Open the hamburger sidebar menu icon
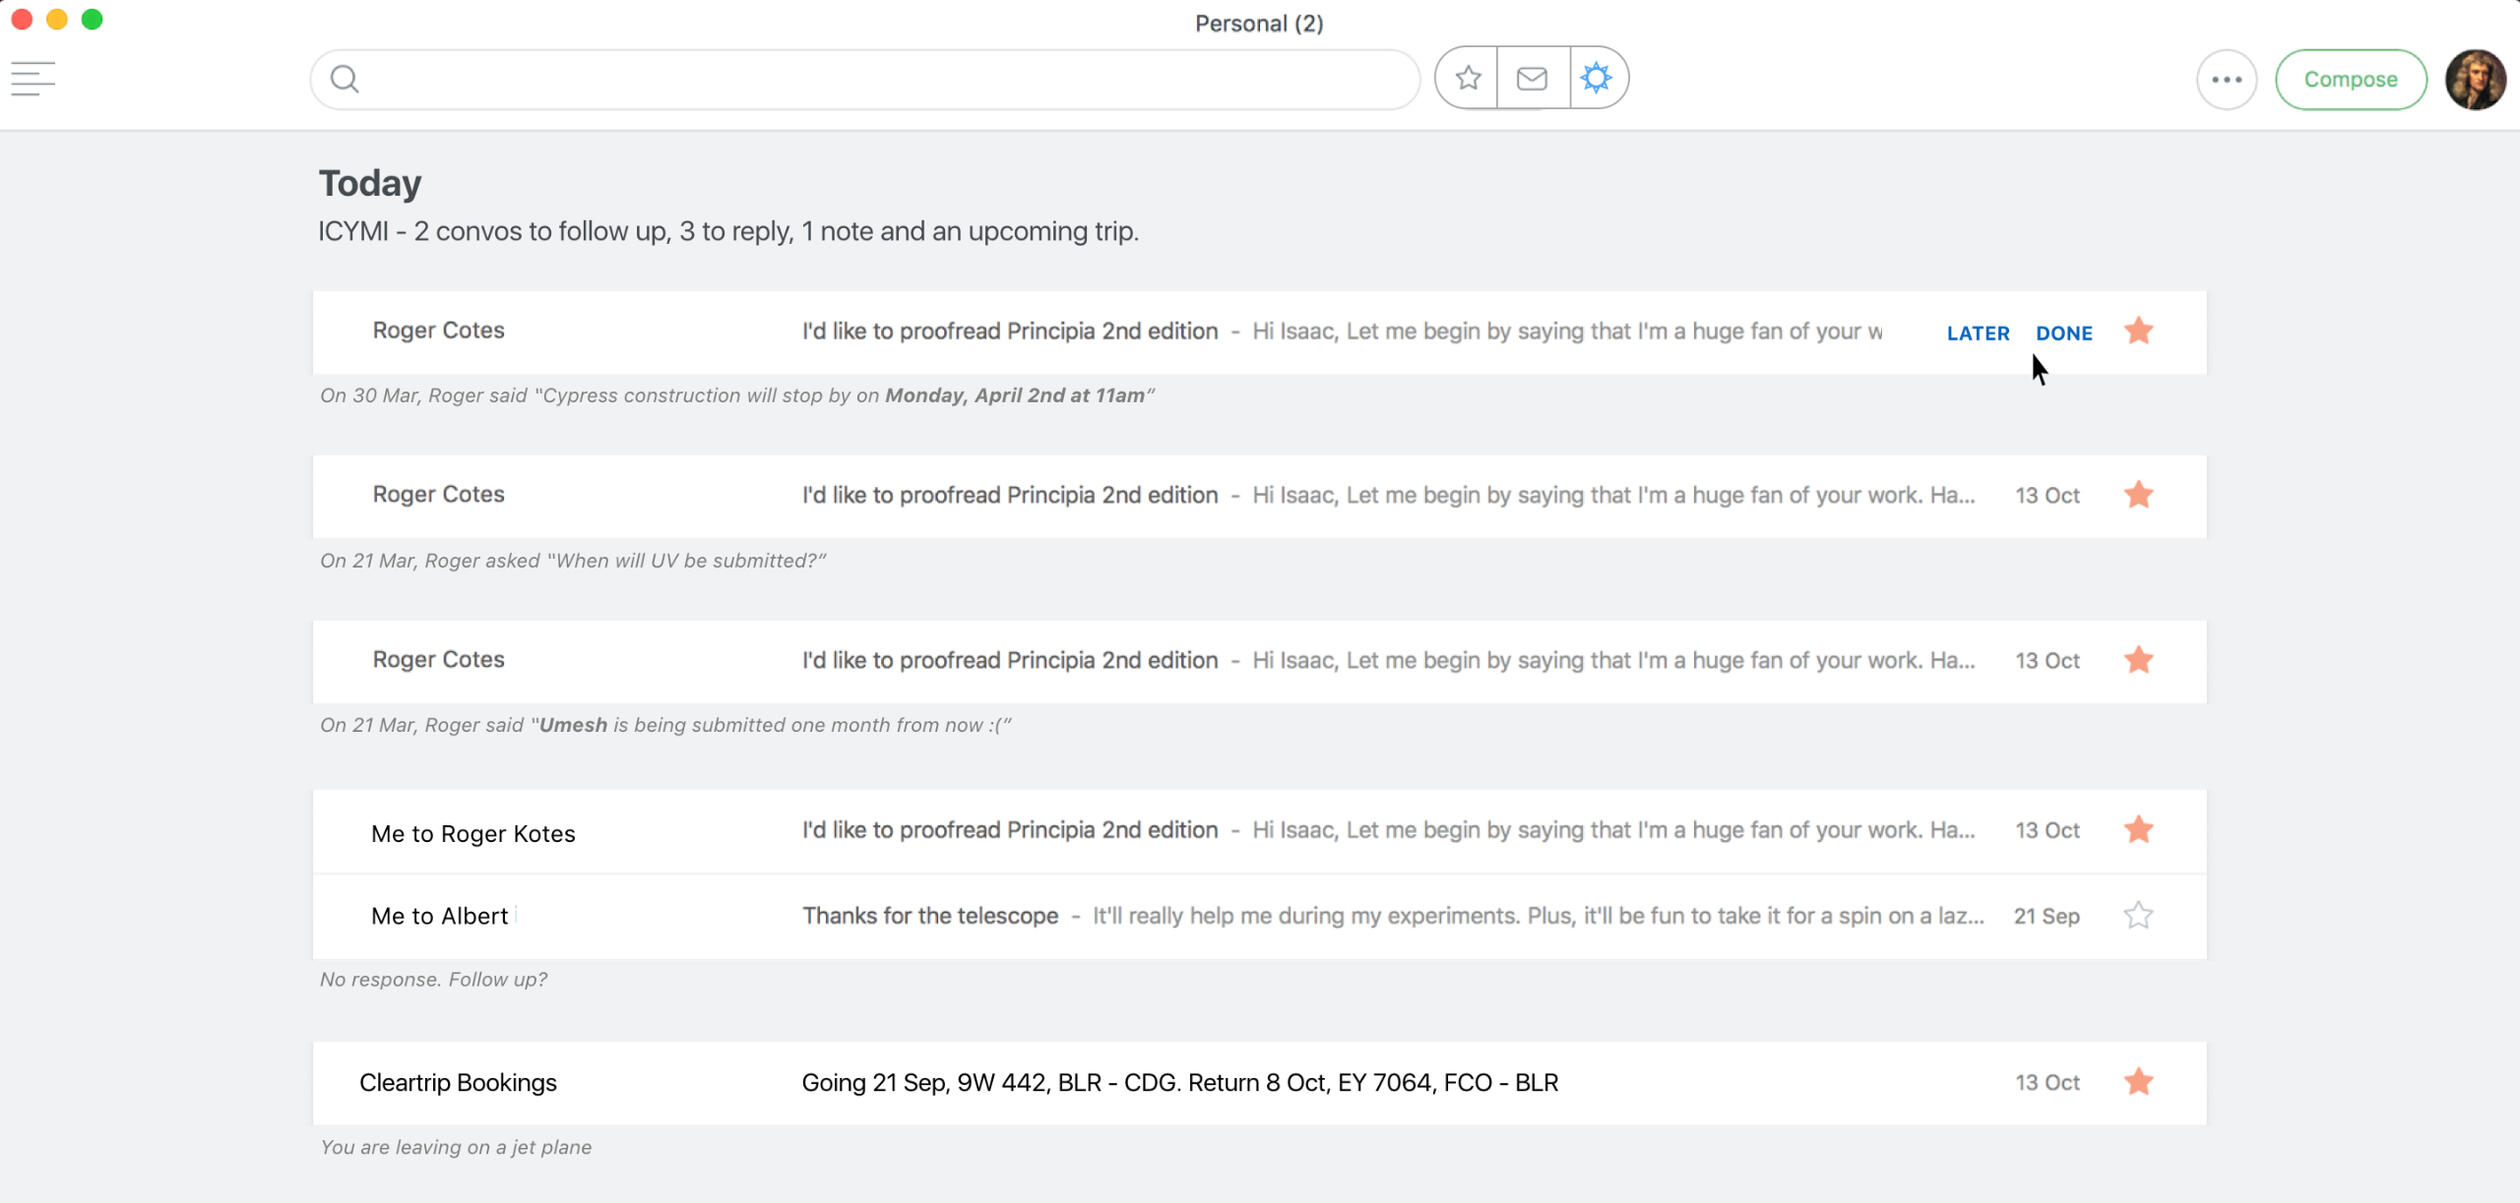The height and width of the screenshot is (1203, 2520). pos(33,79)
